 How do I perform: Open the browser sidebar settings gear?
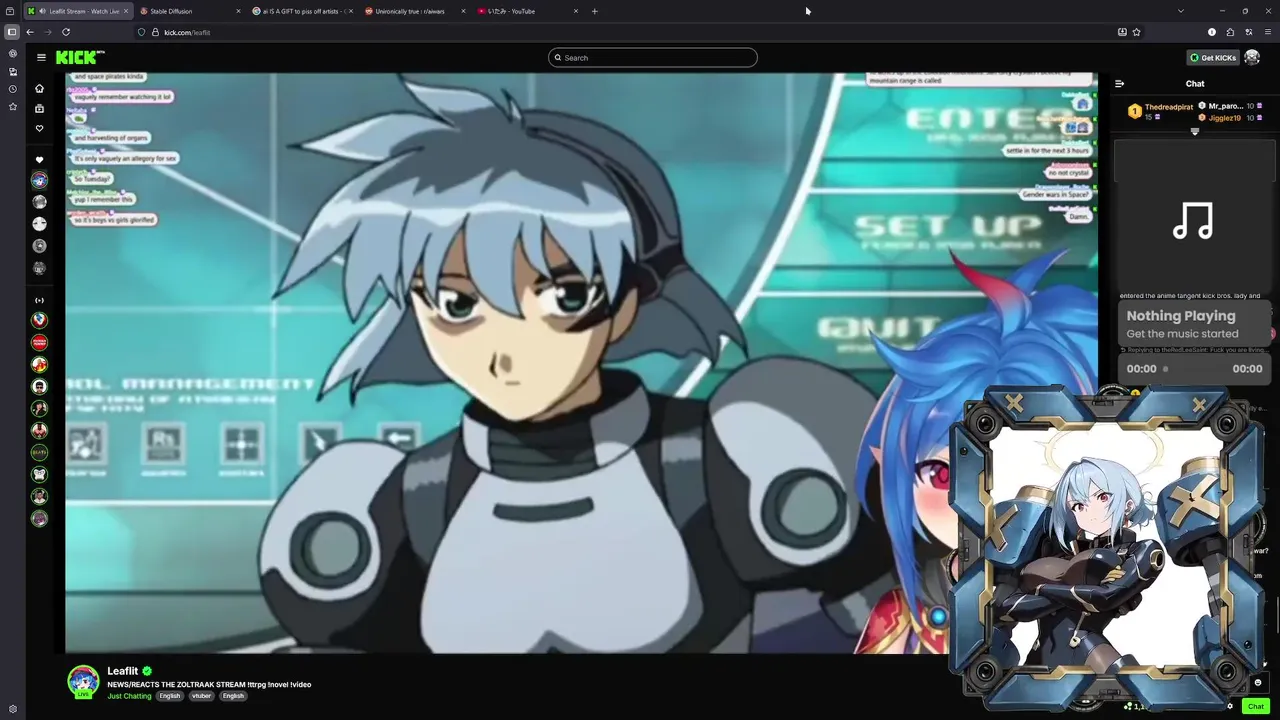[12, 709]
